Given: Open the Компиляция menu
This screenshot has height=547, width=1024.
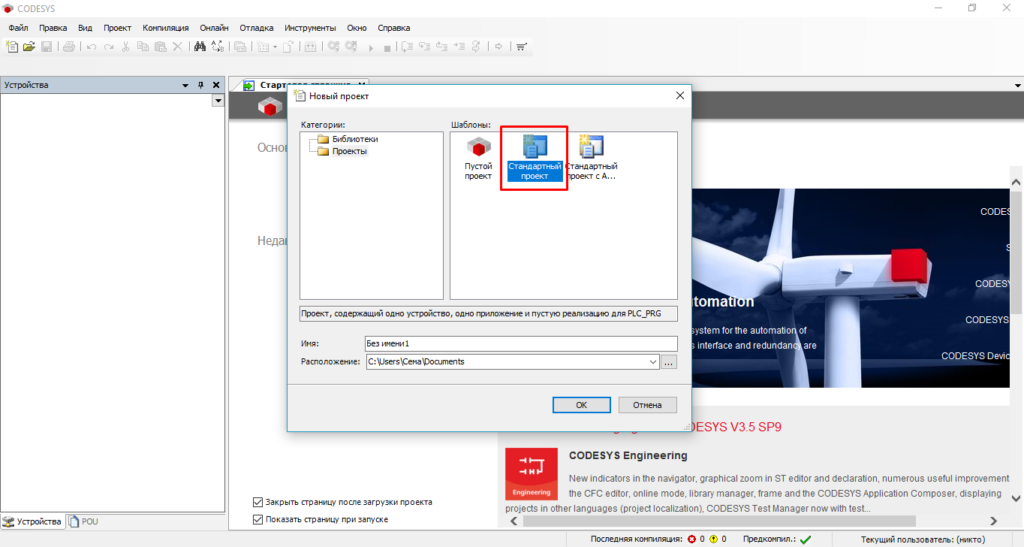Looking at the screenshot, I should 165,28.
